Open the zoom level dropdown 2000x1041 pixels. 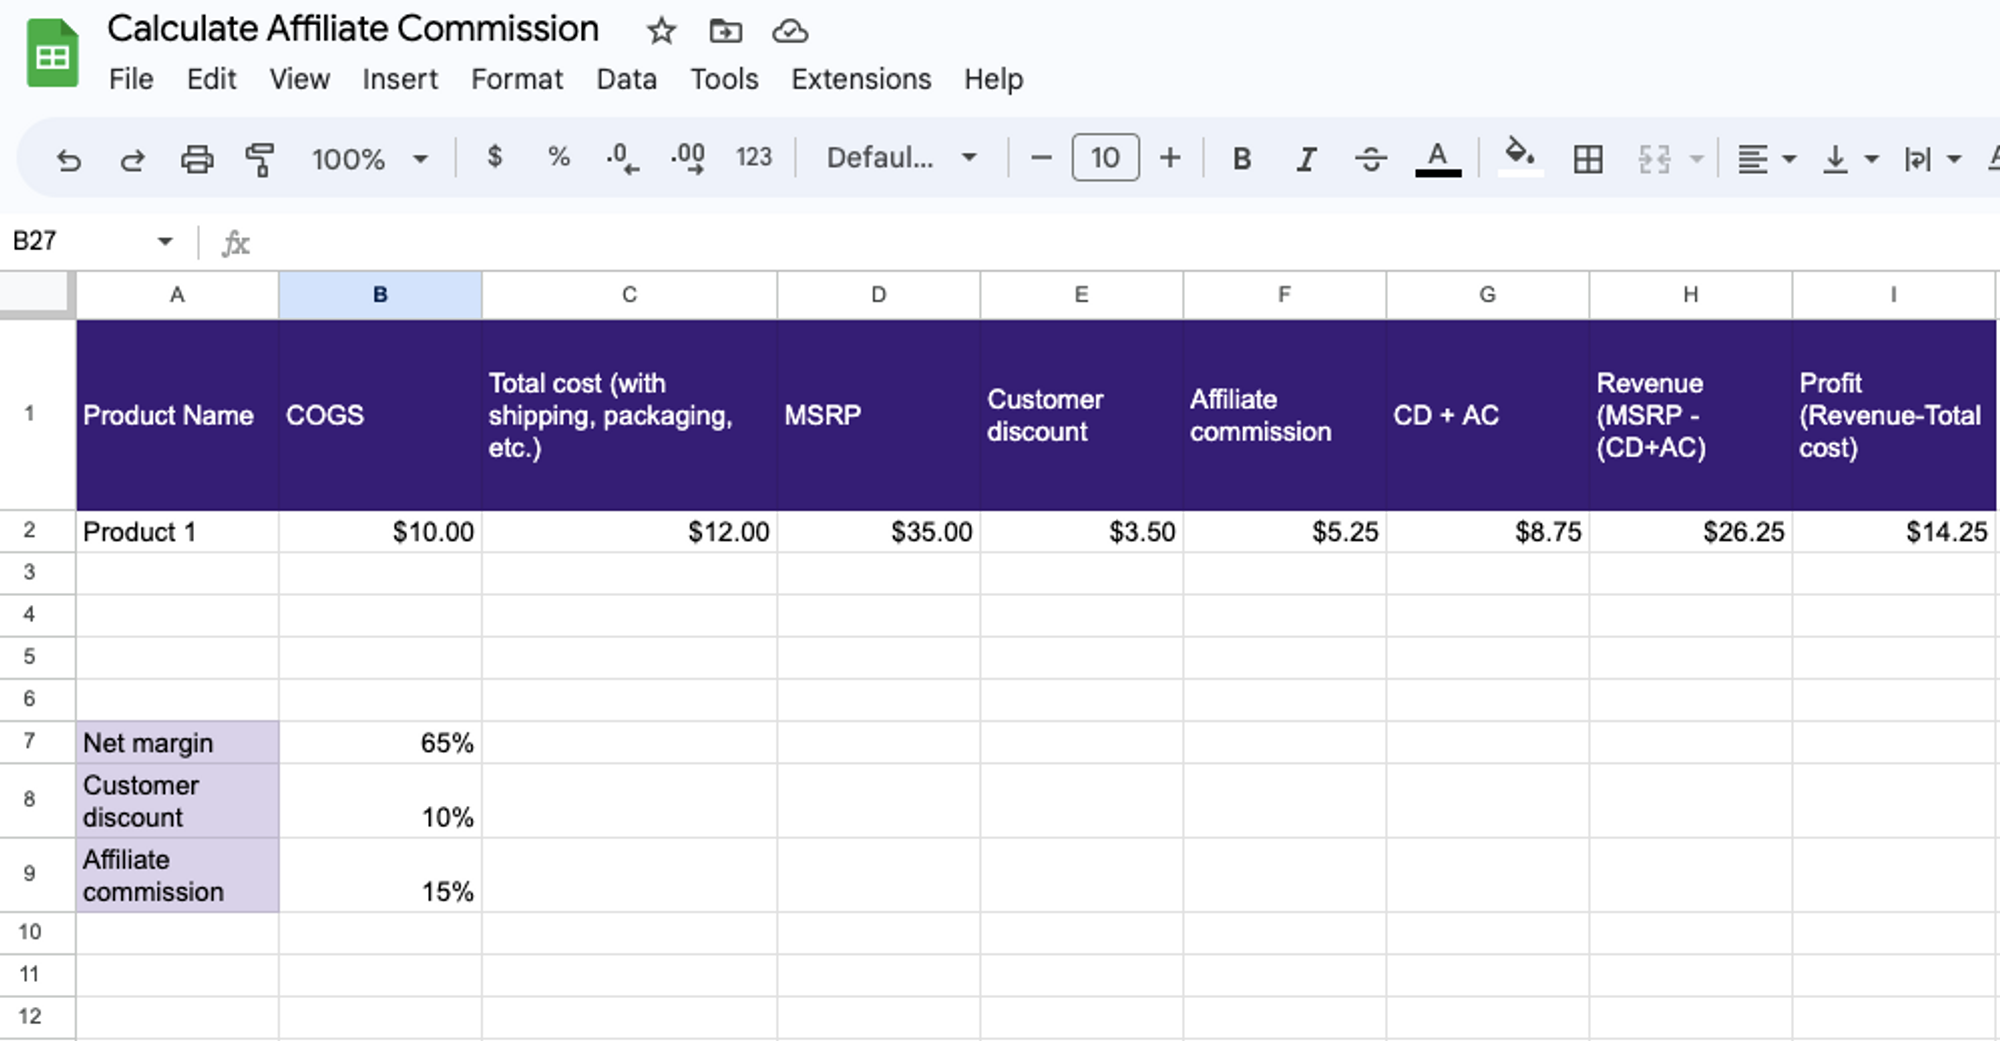(369, 158)
